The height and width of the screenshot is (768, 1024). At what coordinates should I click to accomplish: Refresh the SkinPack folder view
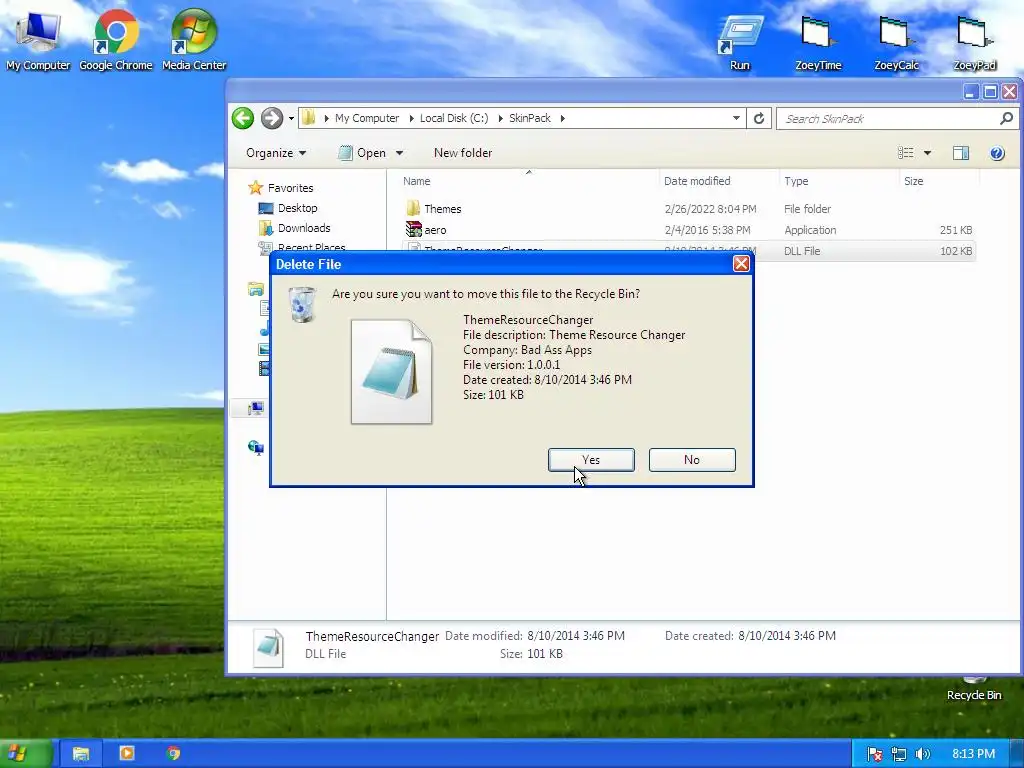coord(759,118)
